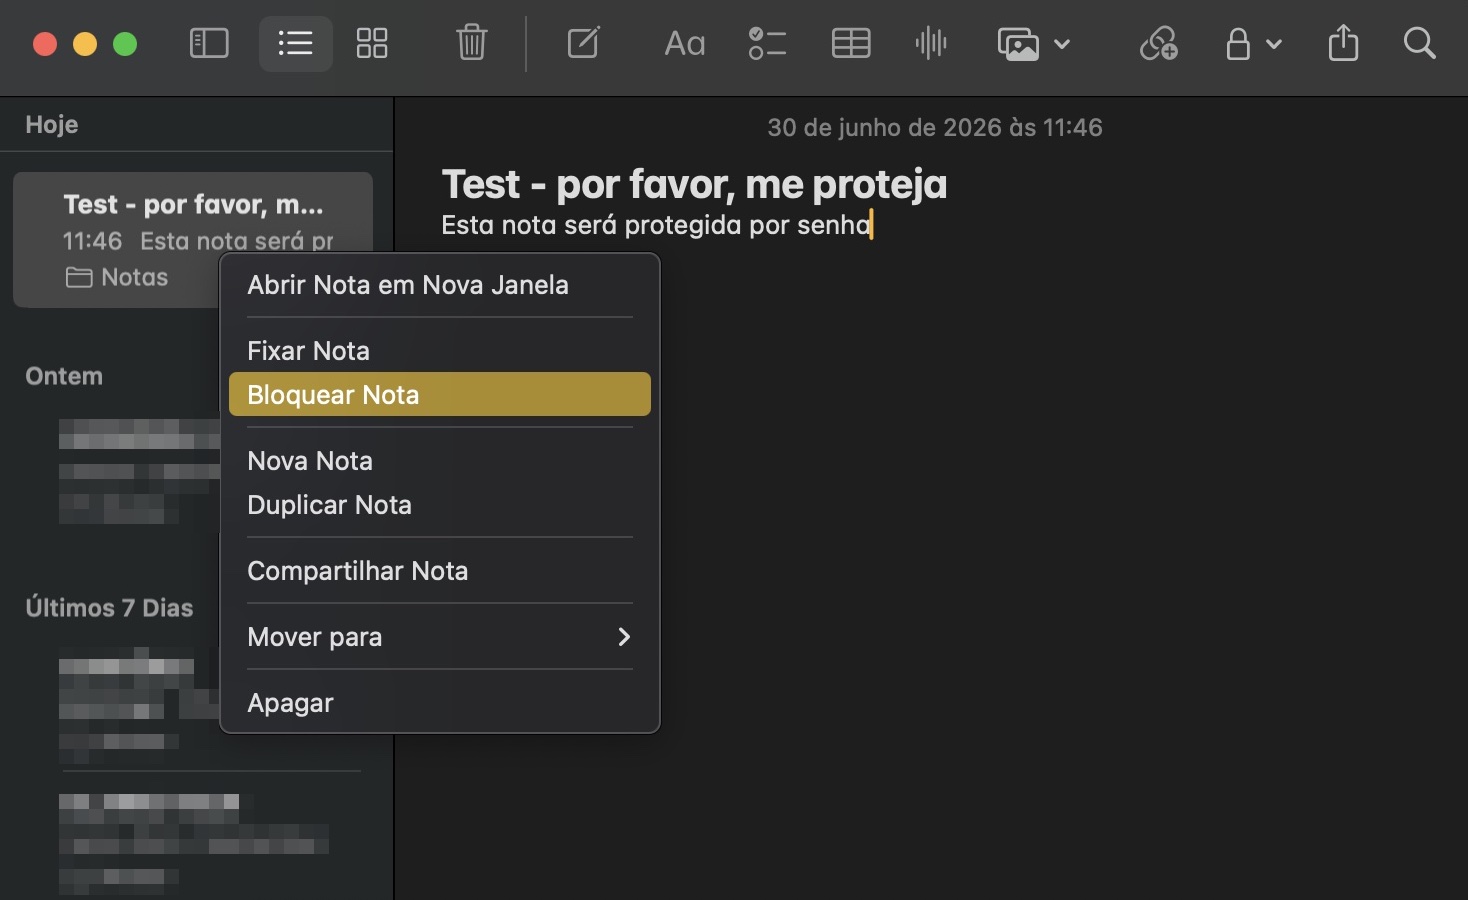The image size is (1468, 900).
Task: Choose Duplicar Nota menu entry
Action: (440, 505)
